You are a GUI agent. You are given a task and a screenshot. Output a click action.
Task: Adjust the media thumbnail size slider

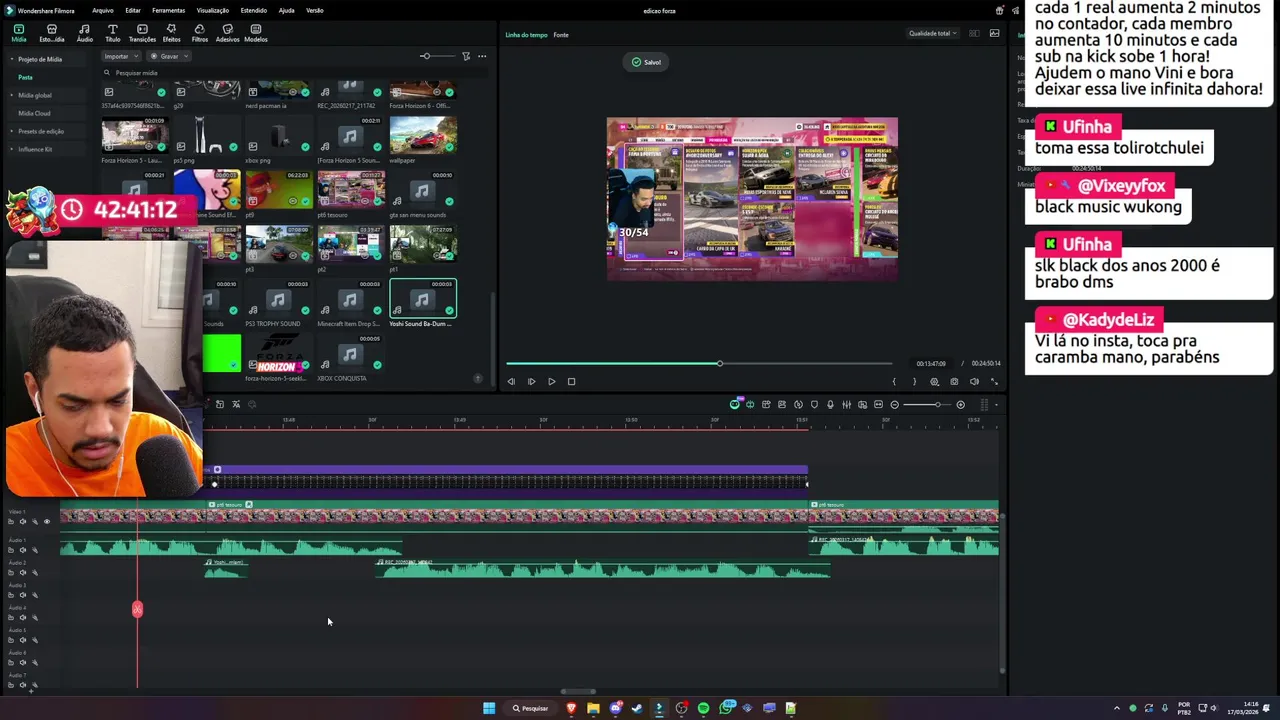436,56
